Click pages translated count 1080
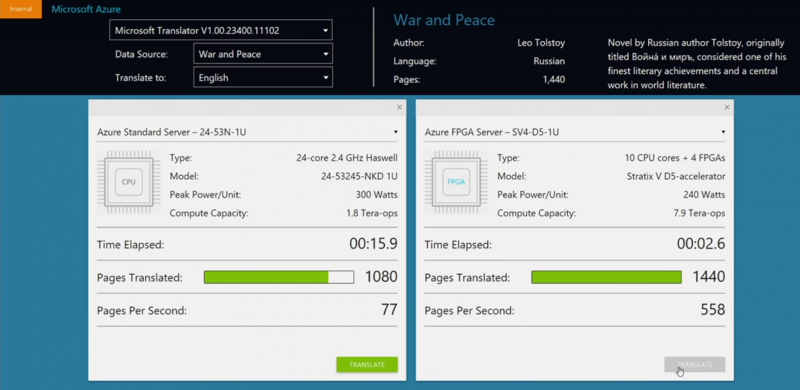Viewport: 800px width, 390px height. click(381, 277)
